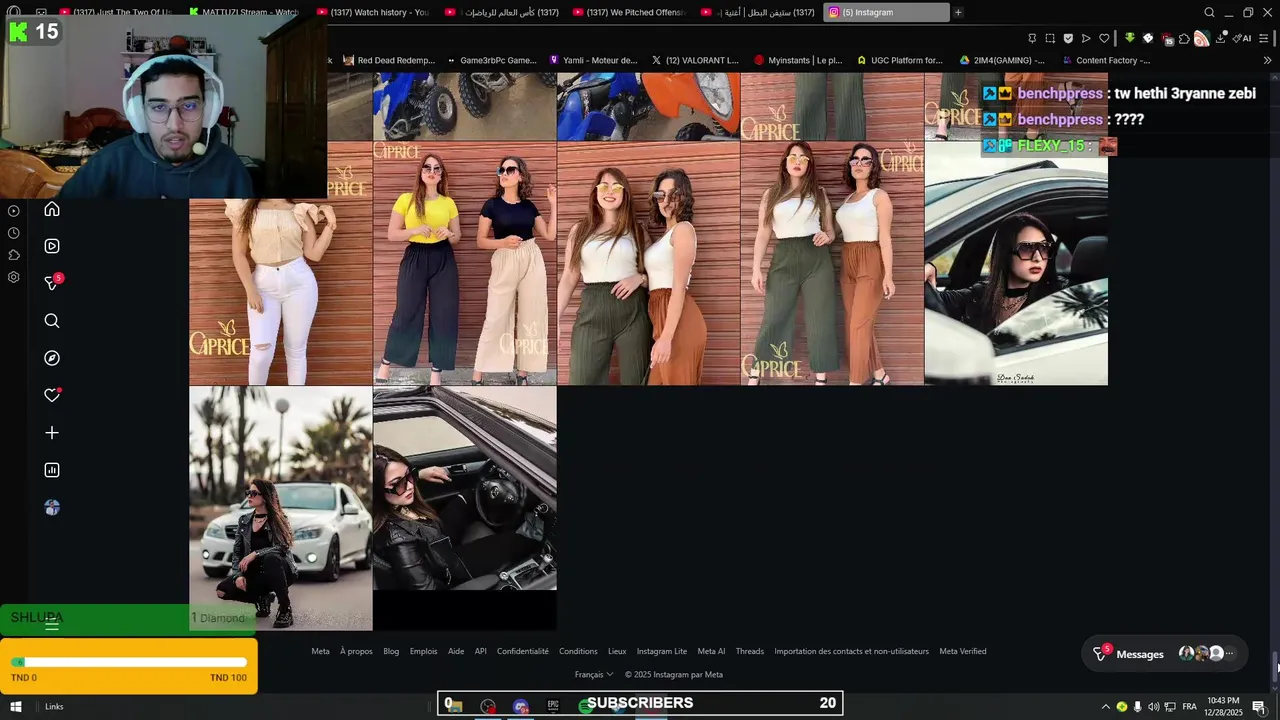Open the Français language dropdown
The width and height of the screenshot is (1280, 720).
594,674
